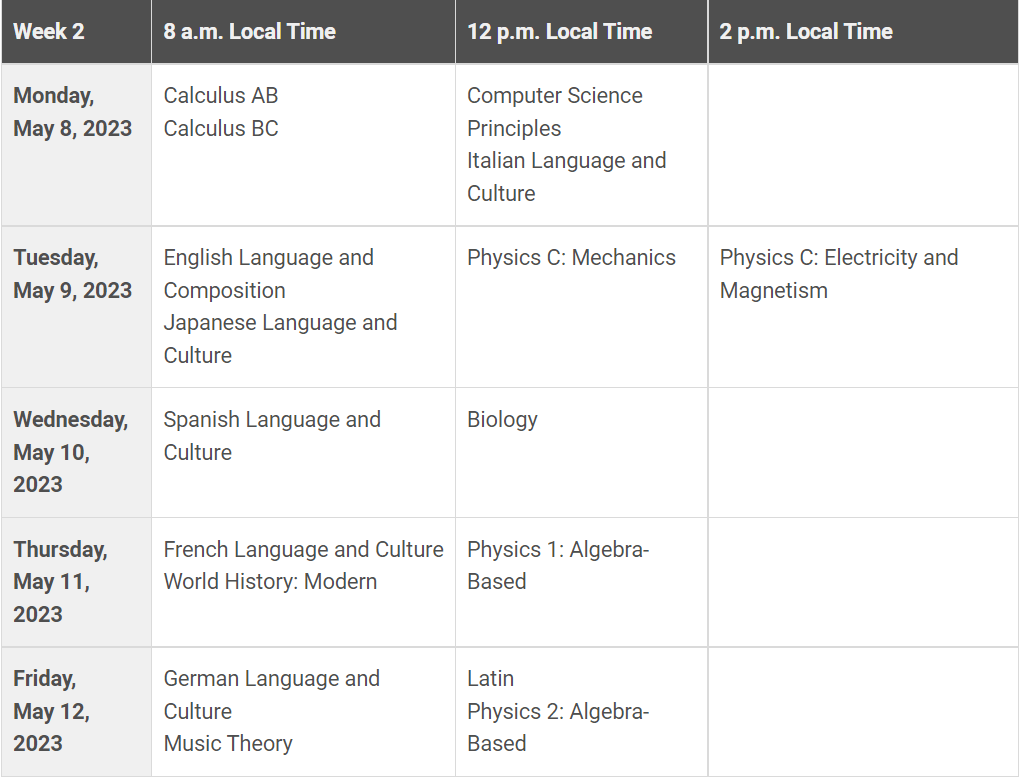Click Calculus AB exam entry
The width and height of the screenshot is (1024, 781).
tap(221, 96)
